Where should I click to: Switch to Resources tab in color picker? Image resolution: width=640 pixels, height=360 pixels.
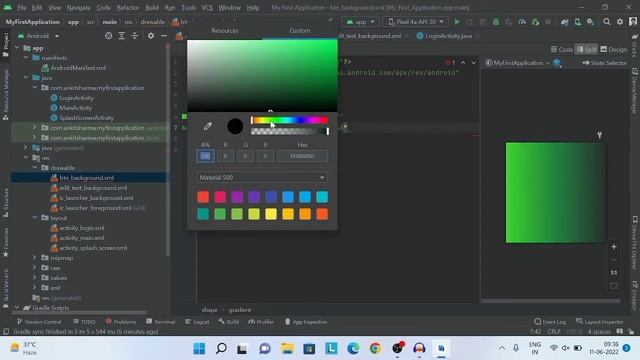coord(225,31)
